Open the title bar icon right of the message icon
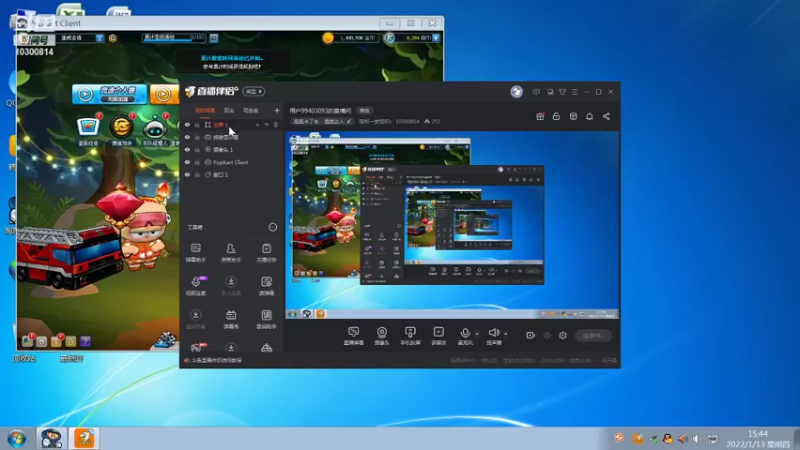This screenshot has height=450, width=800. tap(550, 92)
